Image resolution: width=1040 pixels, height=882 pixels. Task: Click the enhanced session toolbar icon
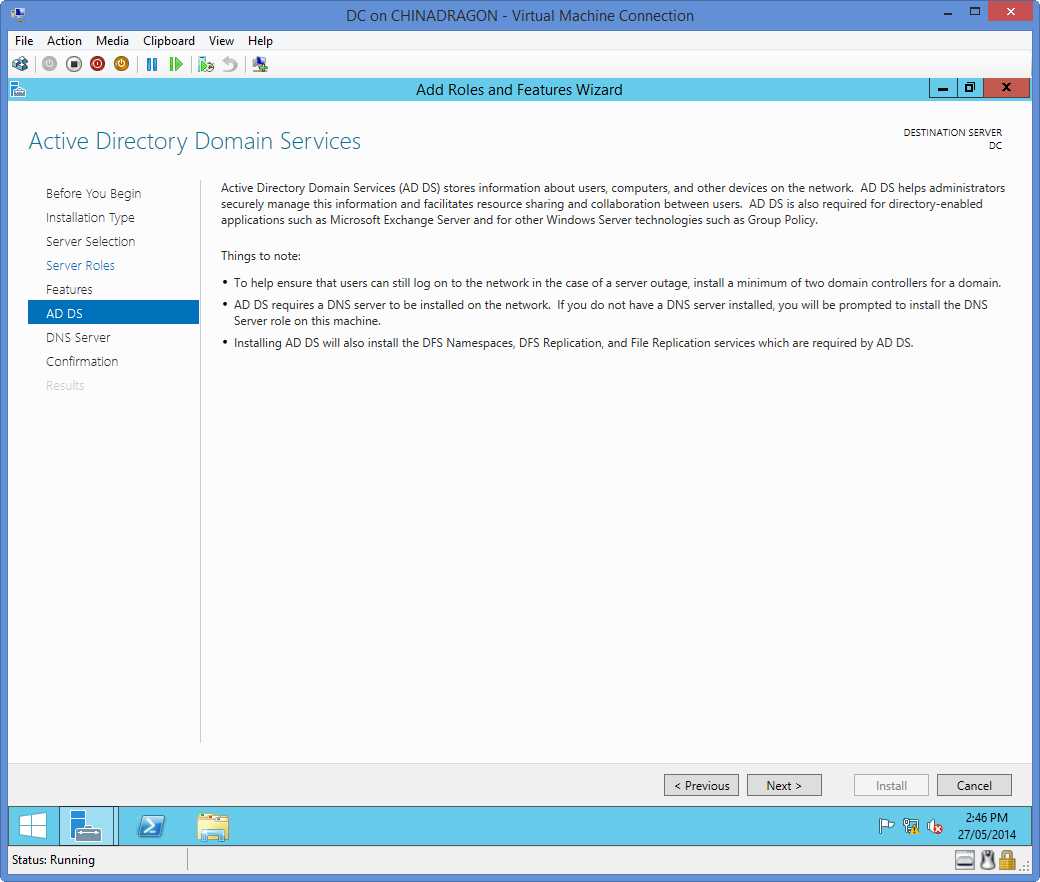point(260,64)
